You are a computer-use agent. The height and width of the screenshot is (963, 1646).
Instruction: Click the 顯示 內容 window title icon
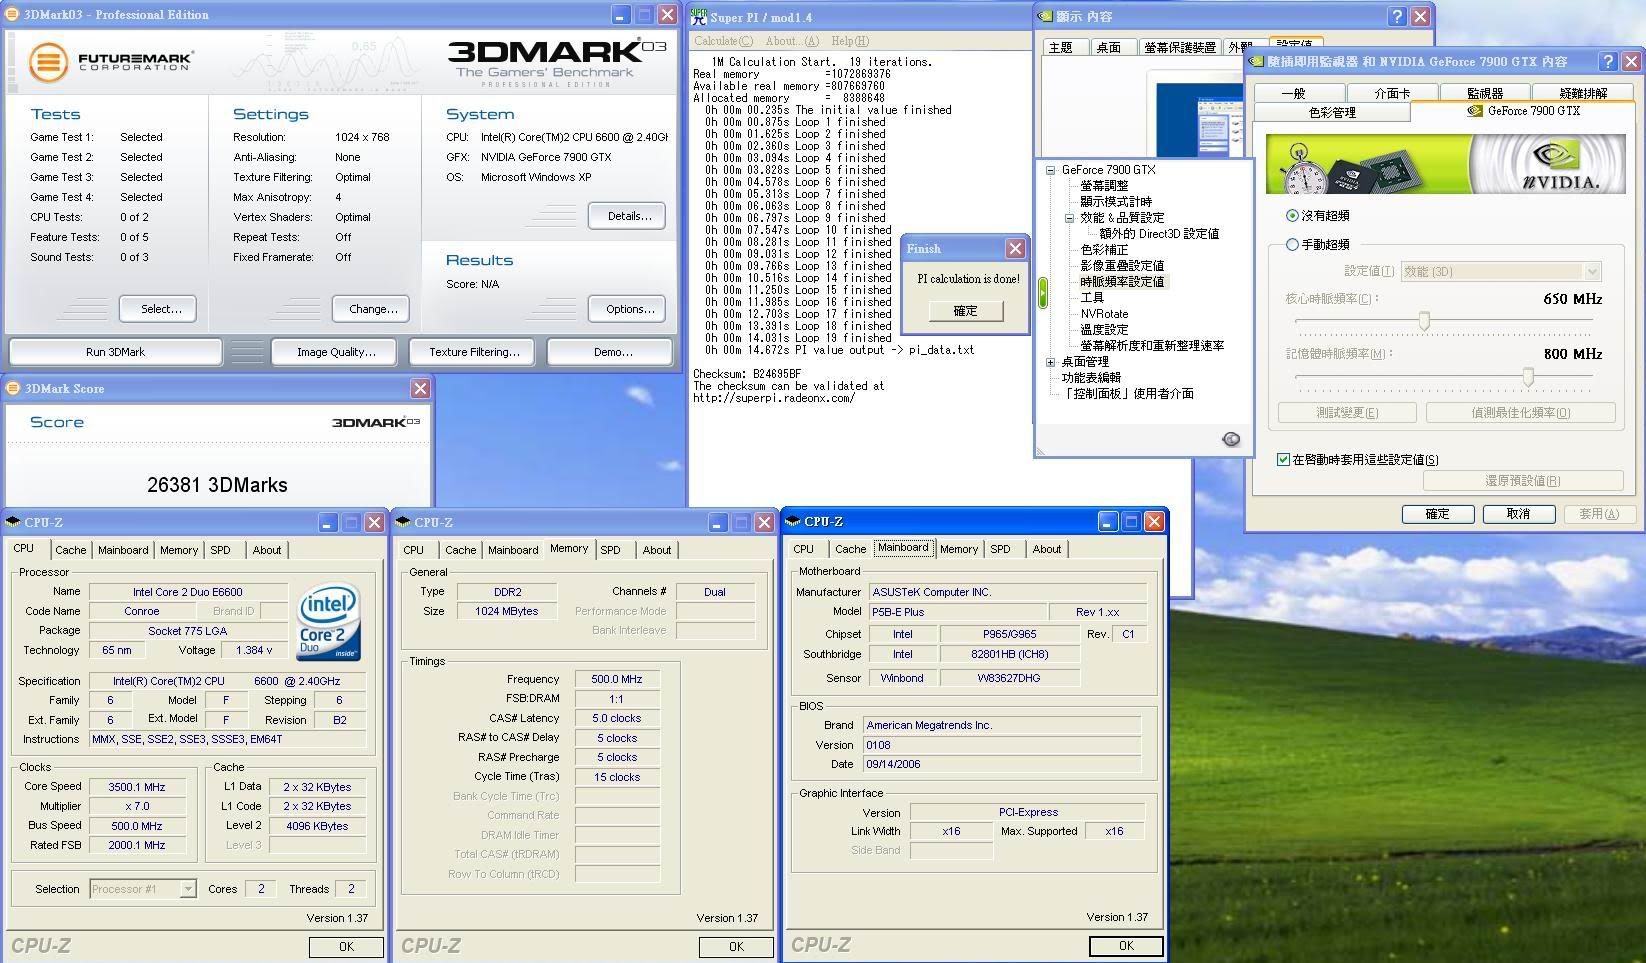(1045, 17)
